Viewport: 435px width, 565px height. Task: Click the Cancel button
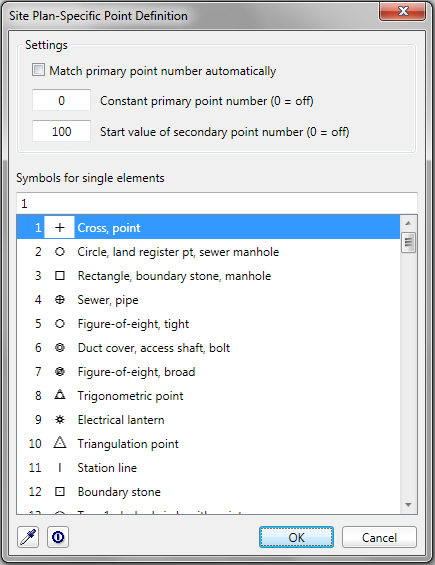pos(379,537)
